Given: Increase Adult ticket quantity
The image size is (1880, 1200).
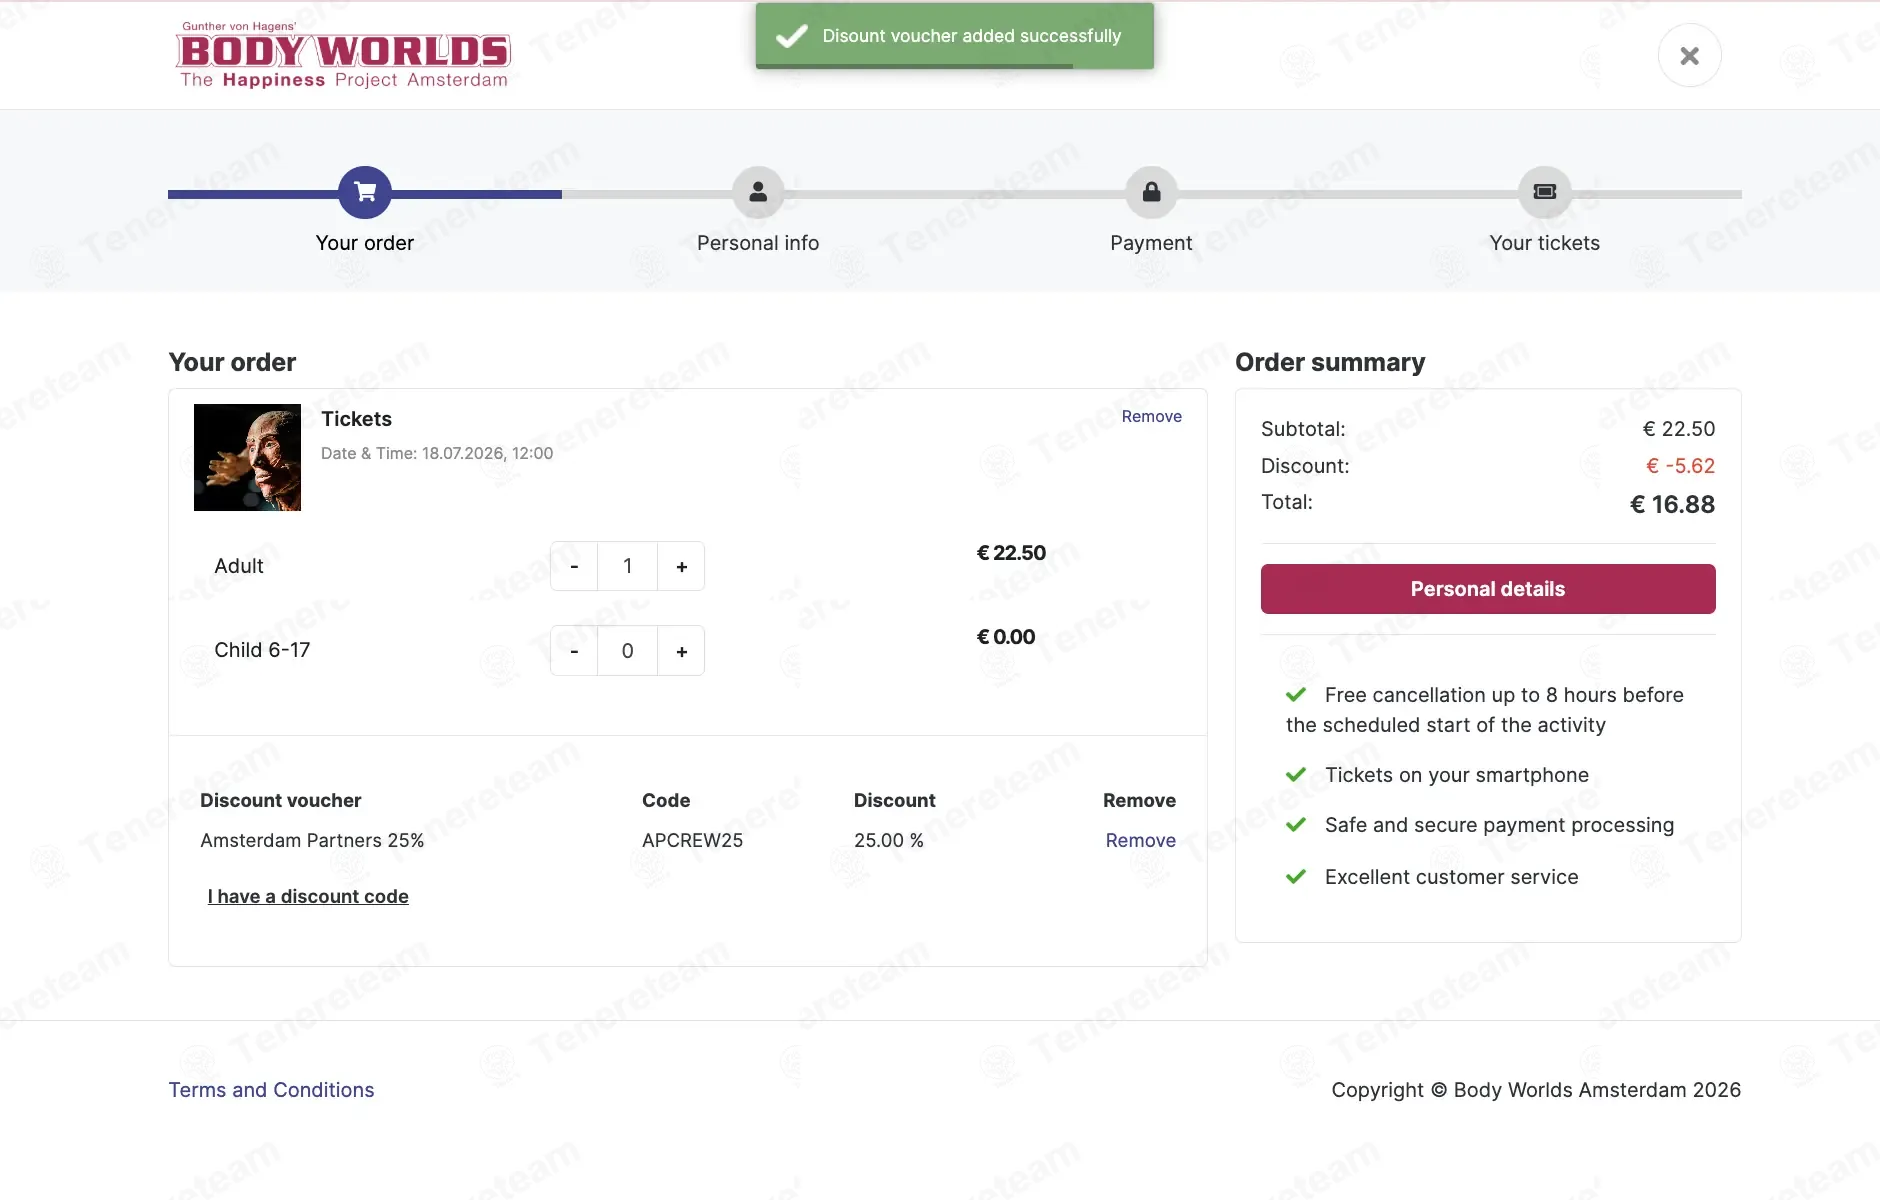Looking at the screenshot, I should click(x=681, y=567).
